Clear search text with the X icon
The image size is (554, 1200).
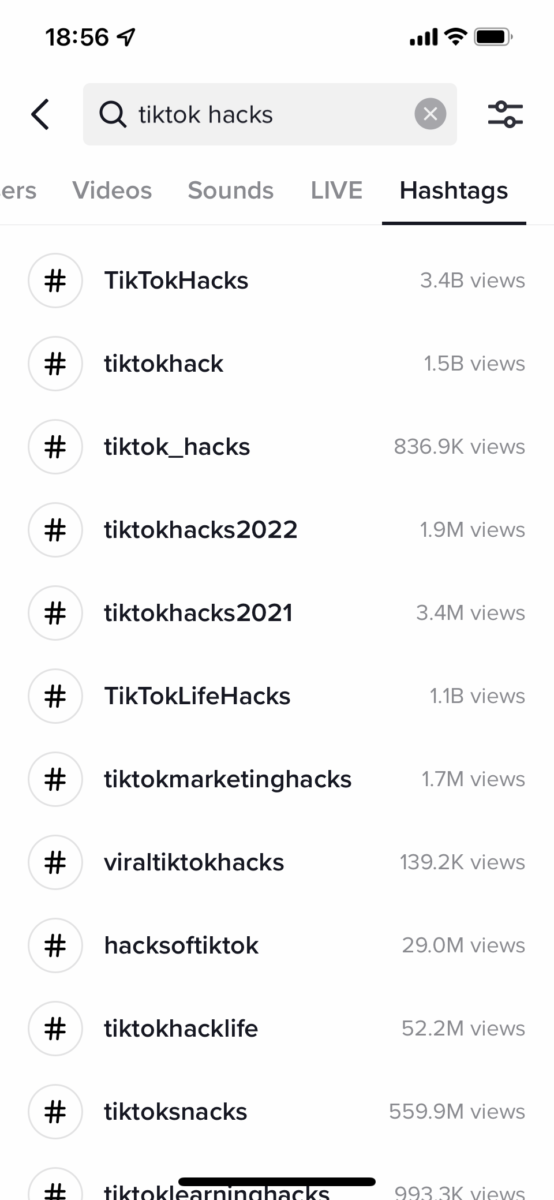[430, 114]
